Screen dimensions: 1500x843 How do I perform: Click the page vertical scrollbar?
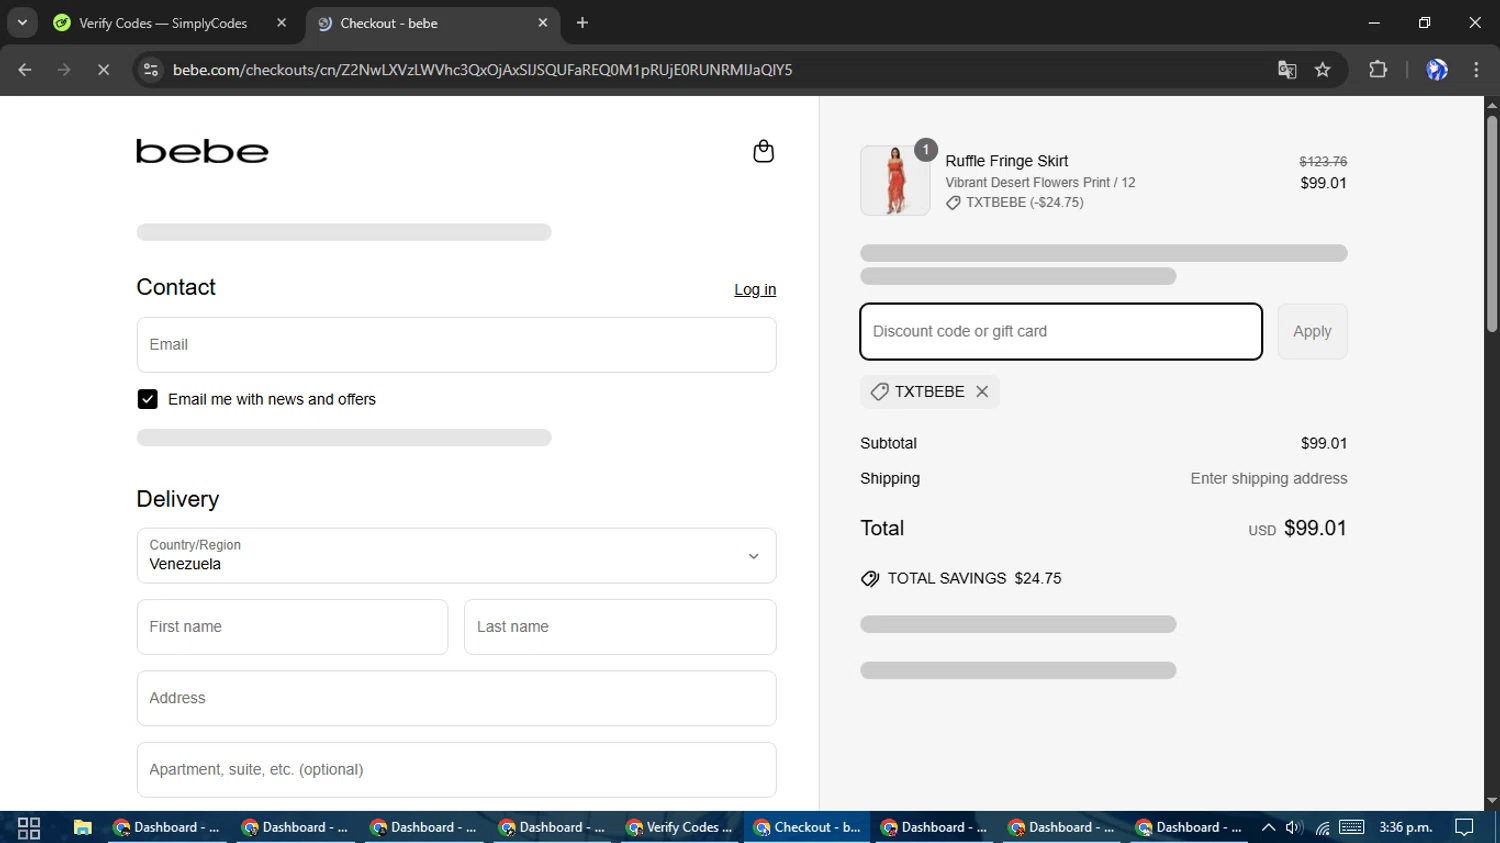pyautogui.click(x=1492, y=226)
